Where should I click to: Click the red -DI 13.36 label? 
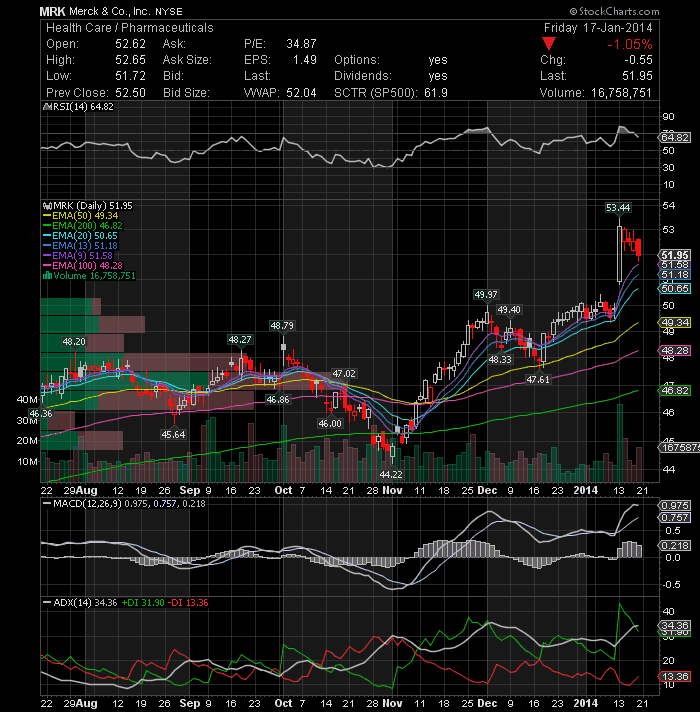pos(188,603)
